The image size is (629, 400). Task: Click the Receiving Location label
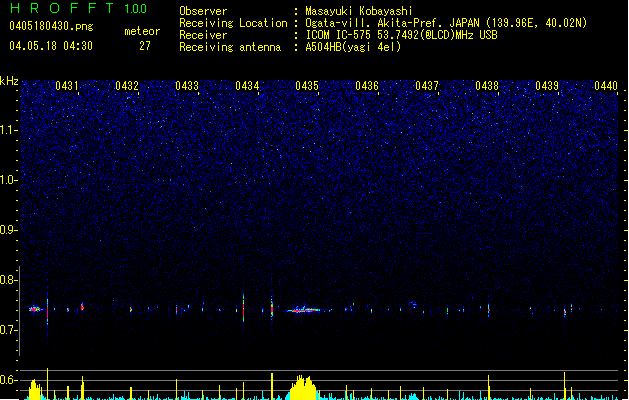233,23
